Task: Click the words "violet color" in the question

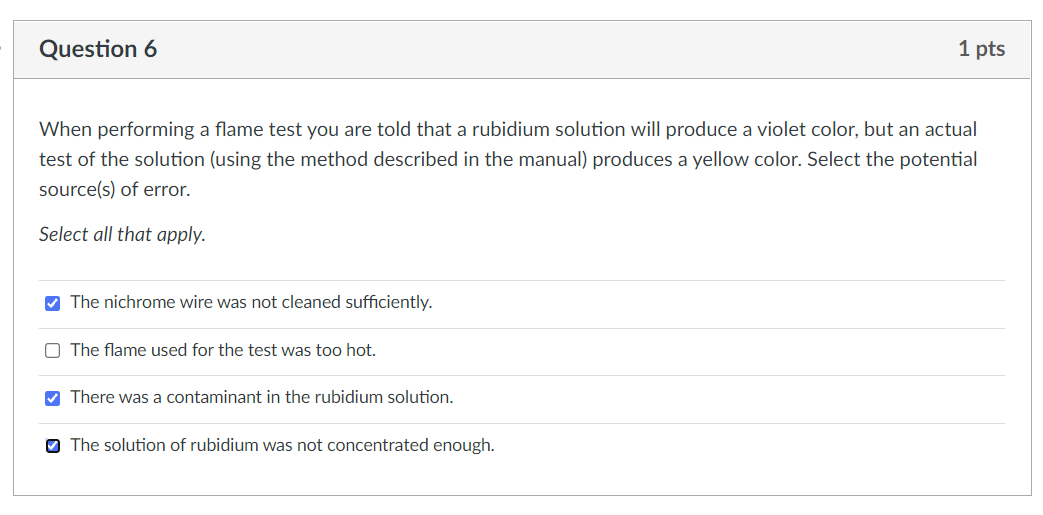Action: point(793,129)
